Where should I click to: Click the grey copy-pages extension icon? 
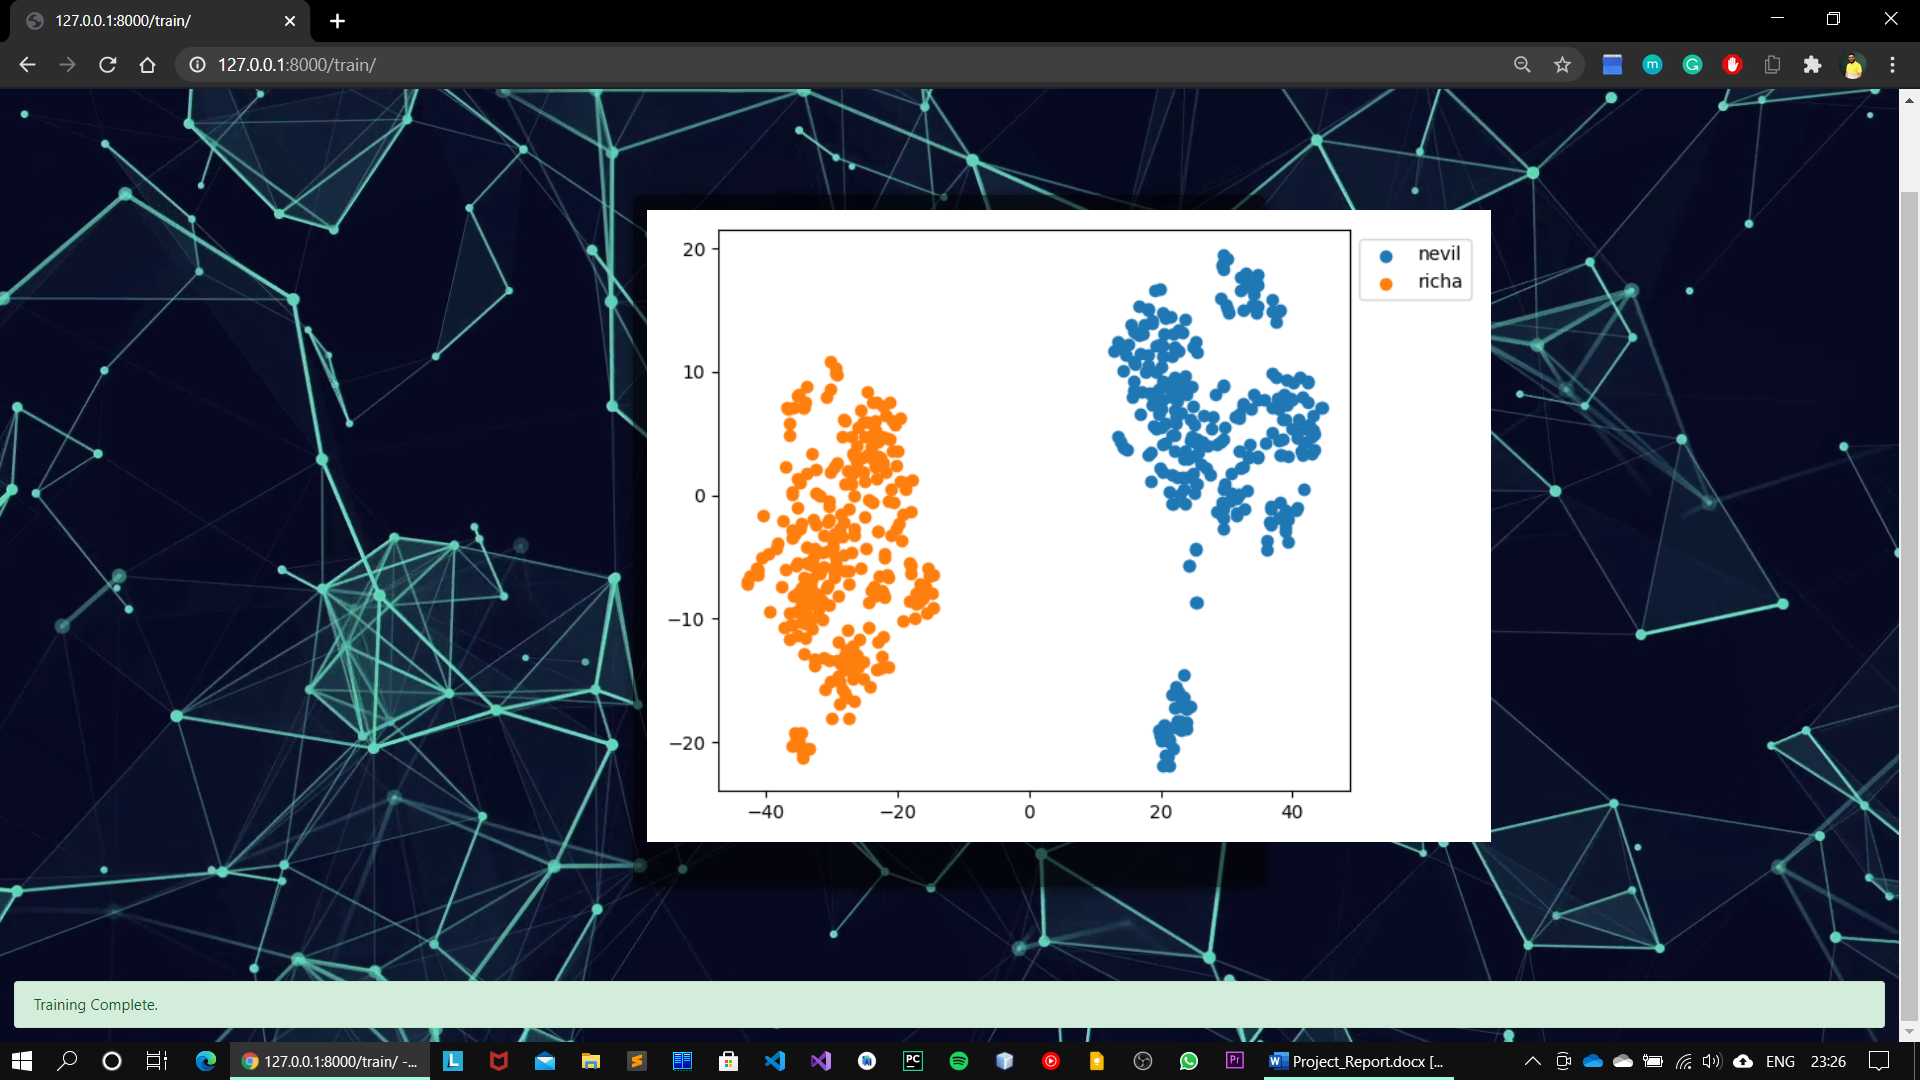tap(1772, 65)
